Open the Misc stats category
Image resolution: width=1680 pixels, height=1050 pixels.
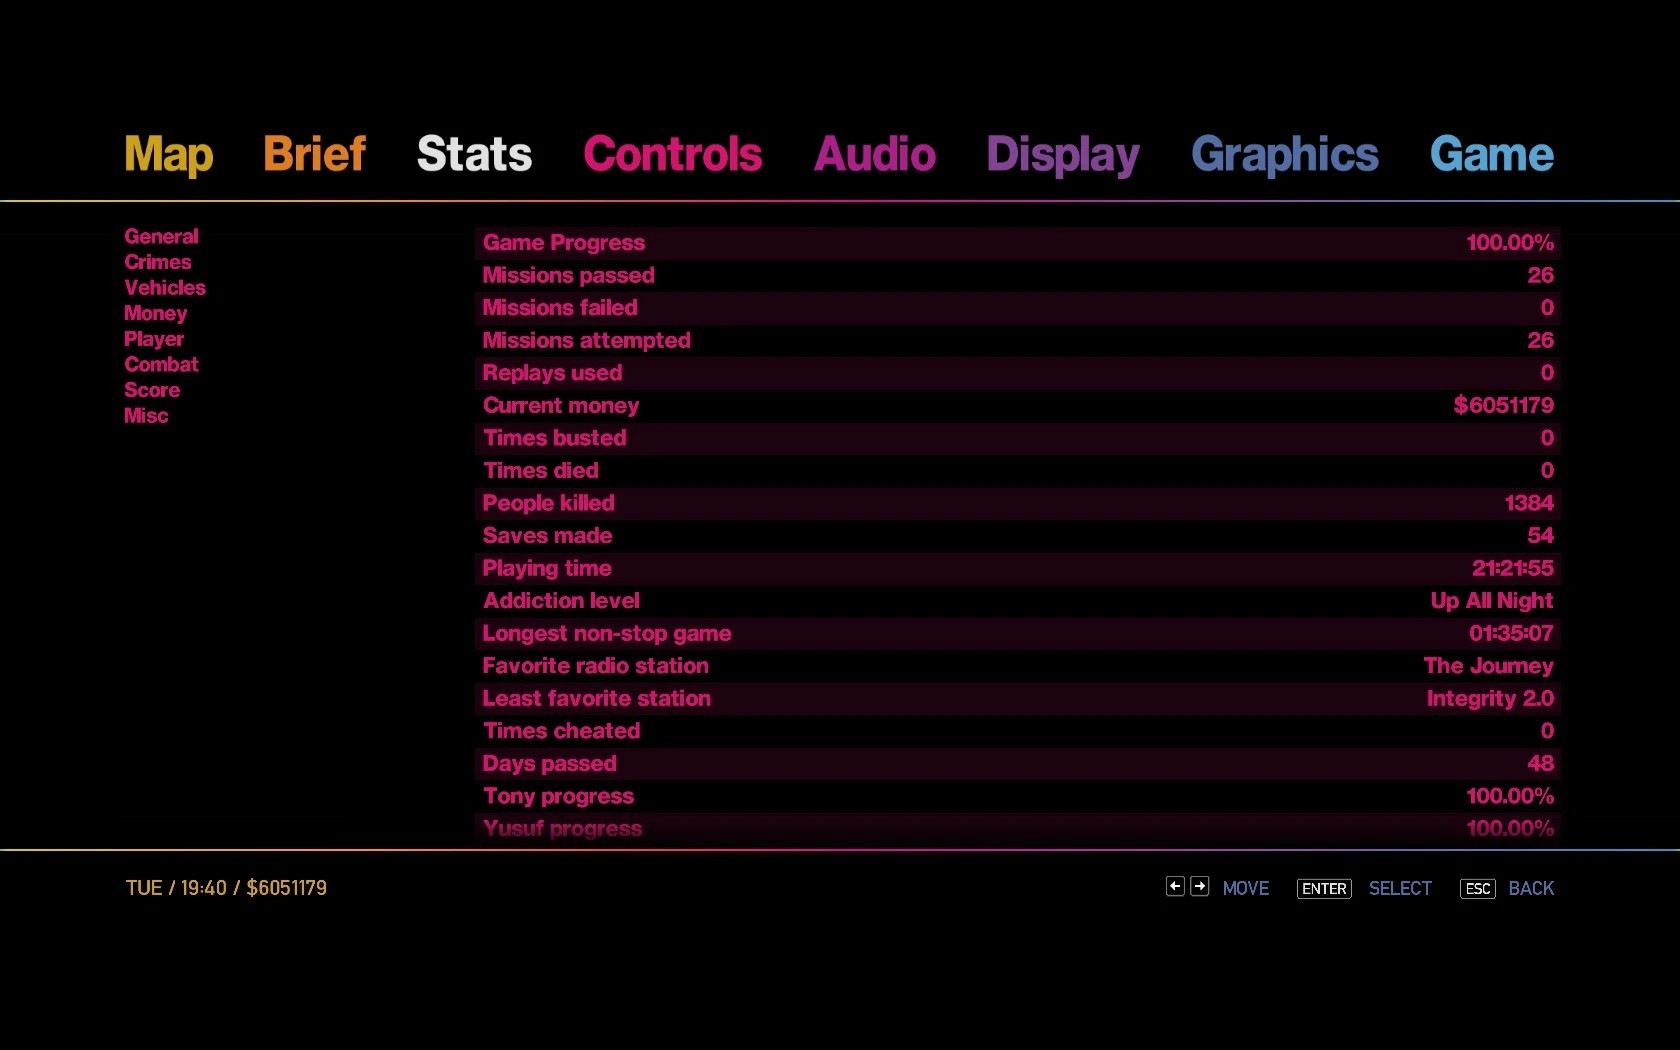tap(146, 416)
